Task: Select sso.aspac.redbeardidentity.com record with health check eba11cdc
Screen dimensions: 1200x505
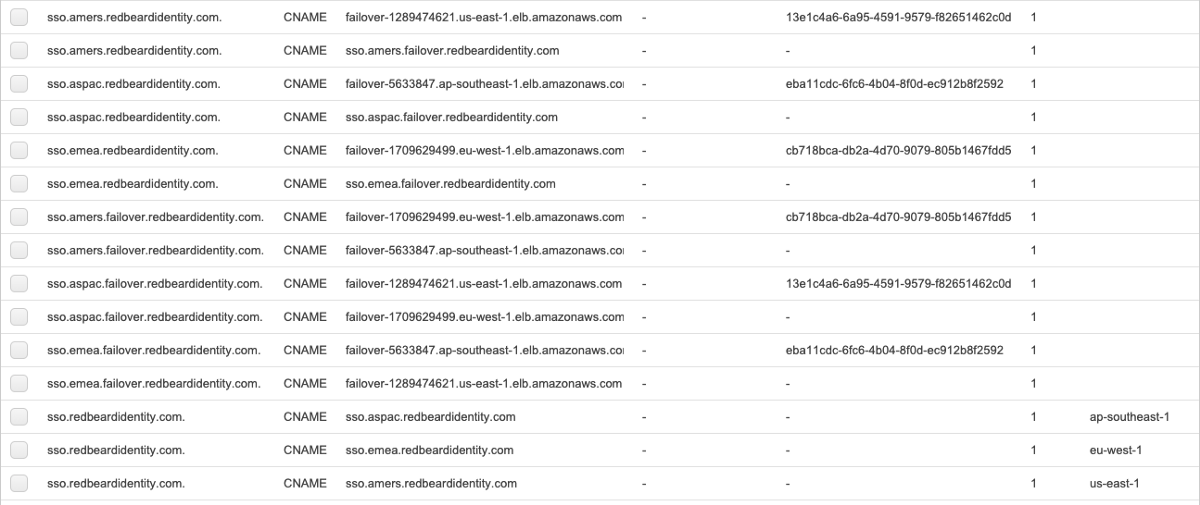Action: click(x=19, y=84)
